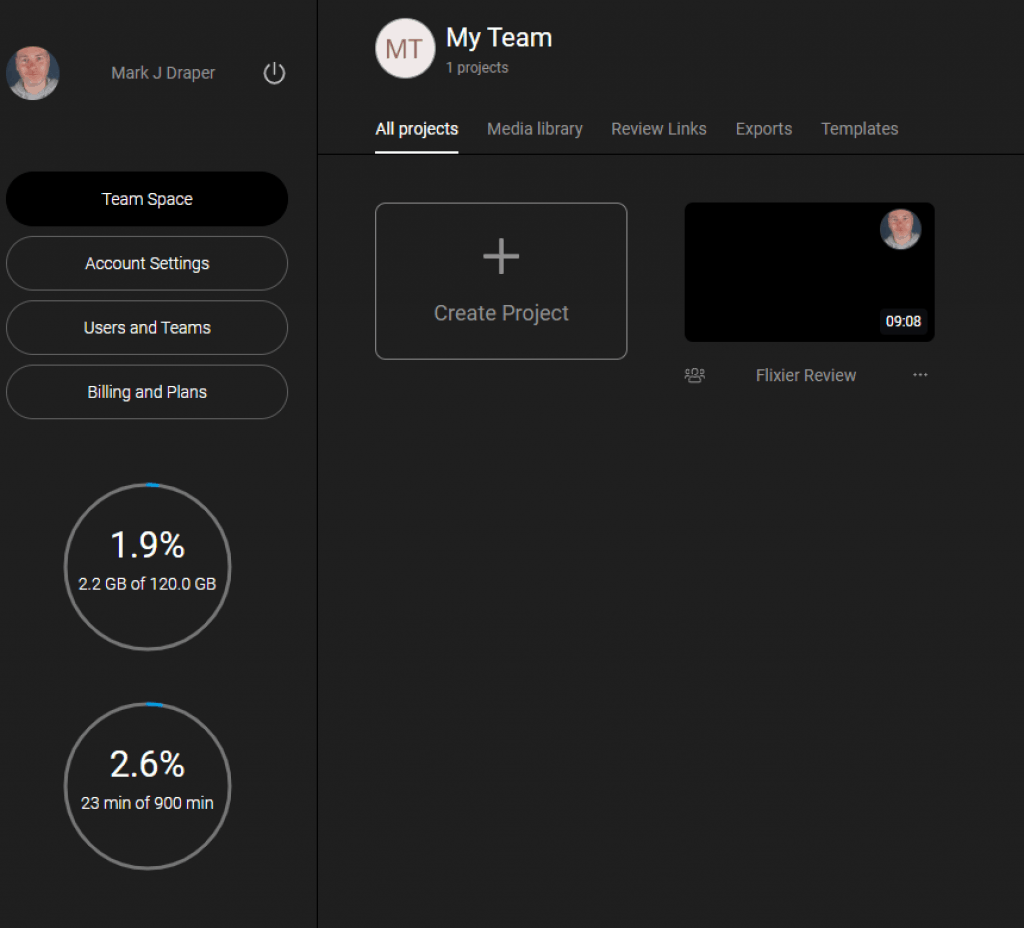Screen dimensions: 1024x928
Task: Open the Flixier Review three-dots options menu
Action: (920, 375)
